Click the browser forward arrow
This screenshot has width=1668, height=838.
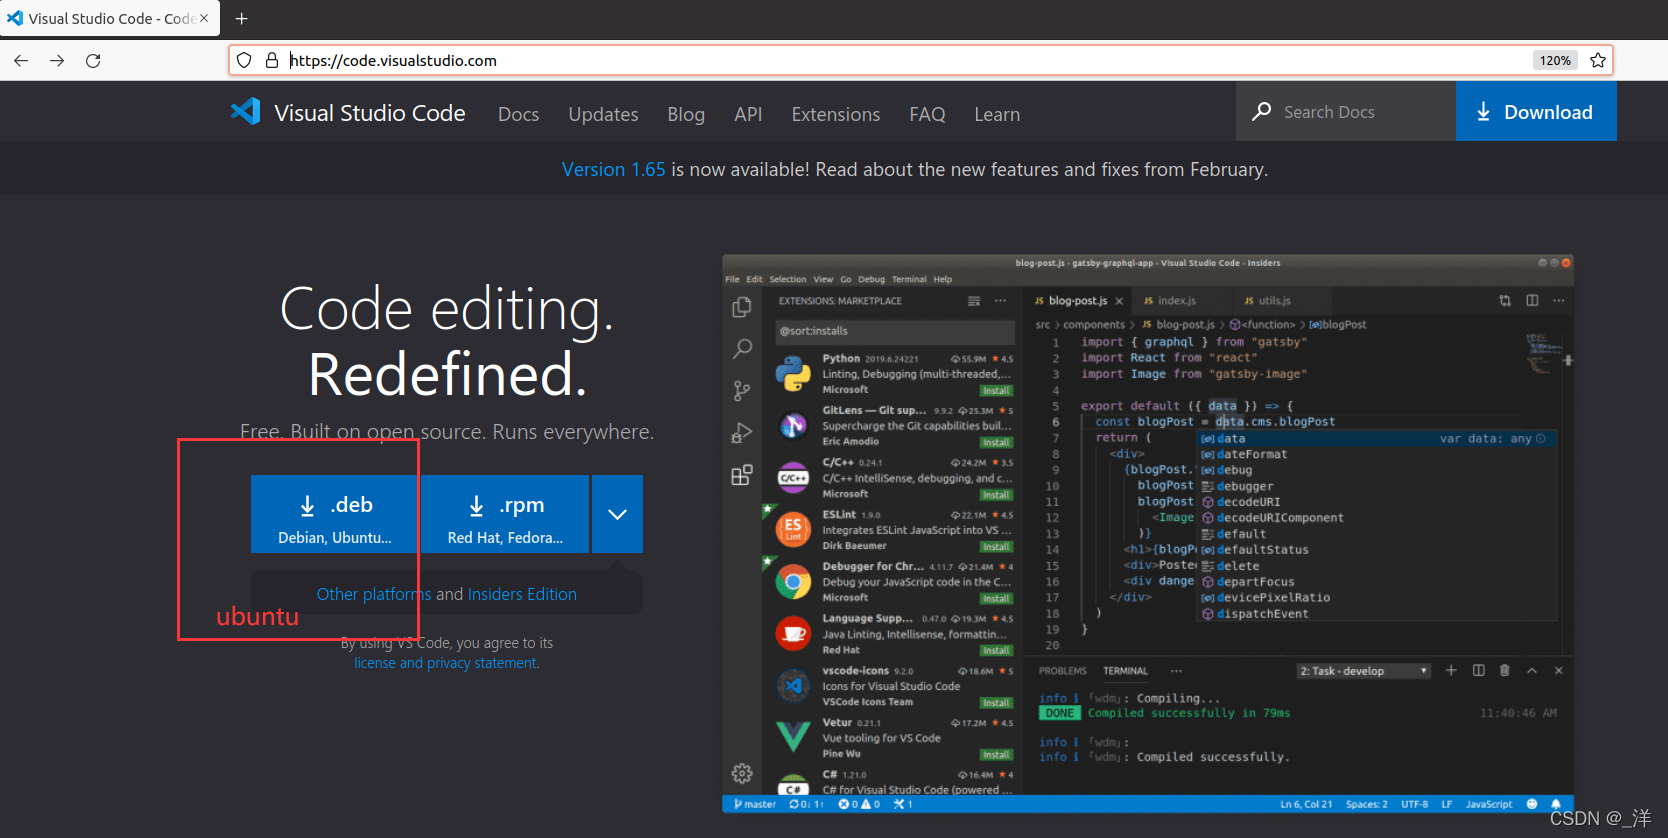pos(57,60)
